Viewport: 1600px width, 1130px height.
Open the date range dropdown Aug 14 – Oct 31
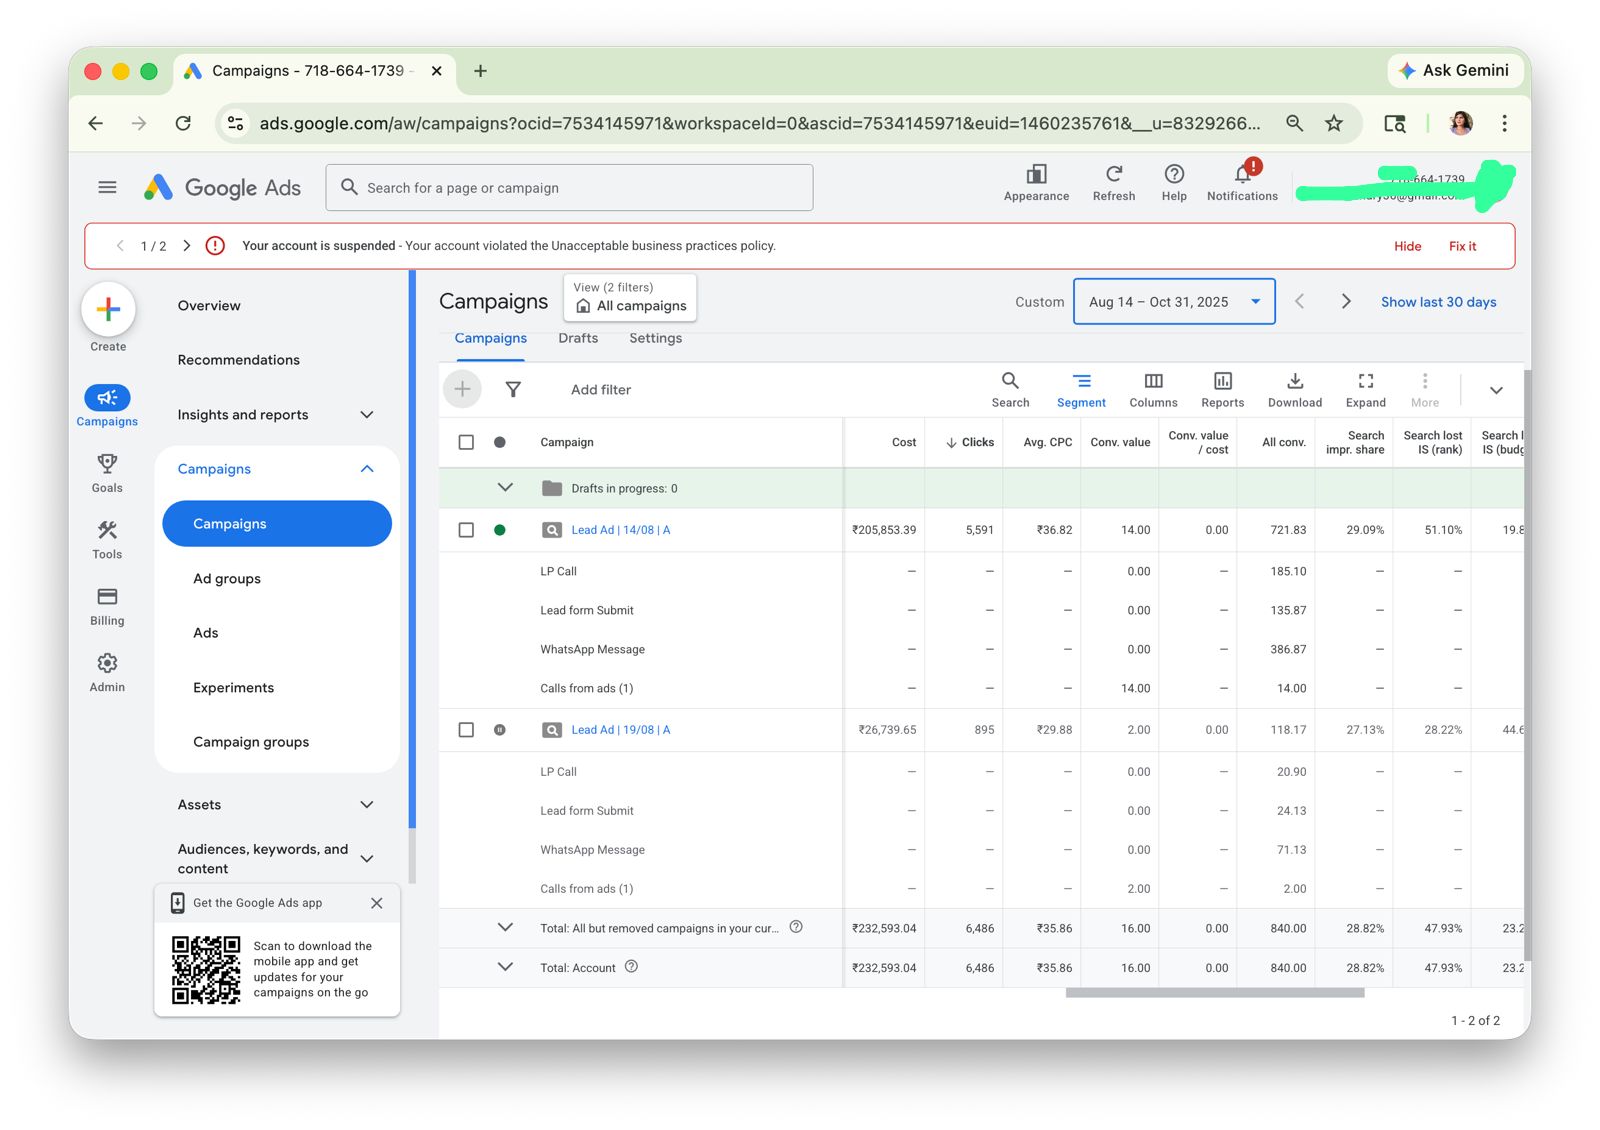[1174, 301]
